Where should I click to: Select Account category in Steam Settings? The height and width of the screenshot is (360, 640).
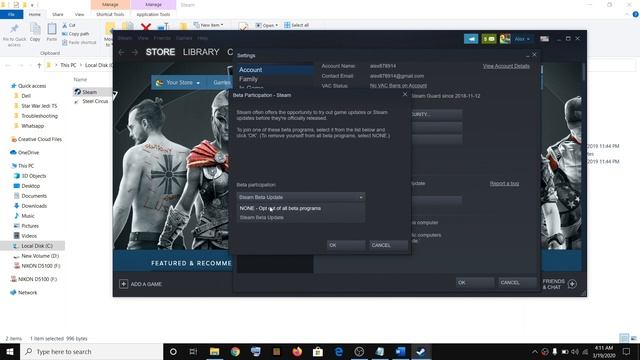point(275,70)
